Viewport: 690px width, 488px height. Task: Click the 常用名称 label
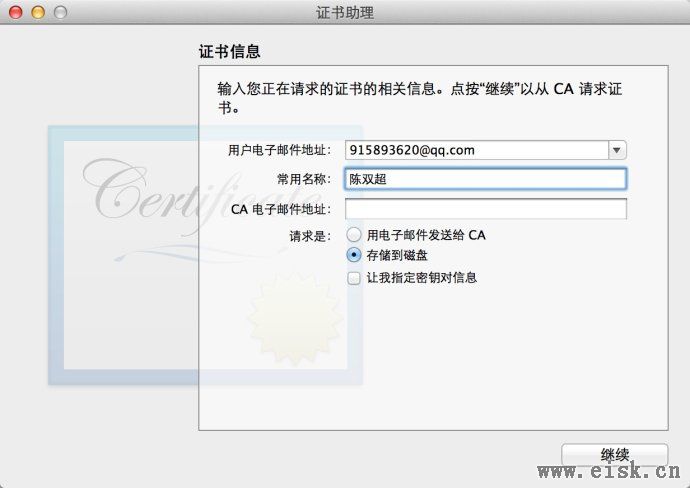[304, 179]
